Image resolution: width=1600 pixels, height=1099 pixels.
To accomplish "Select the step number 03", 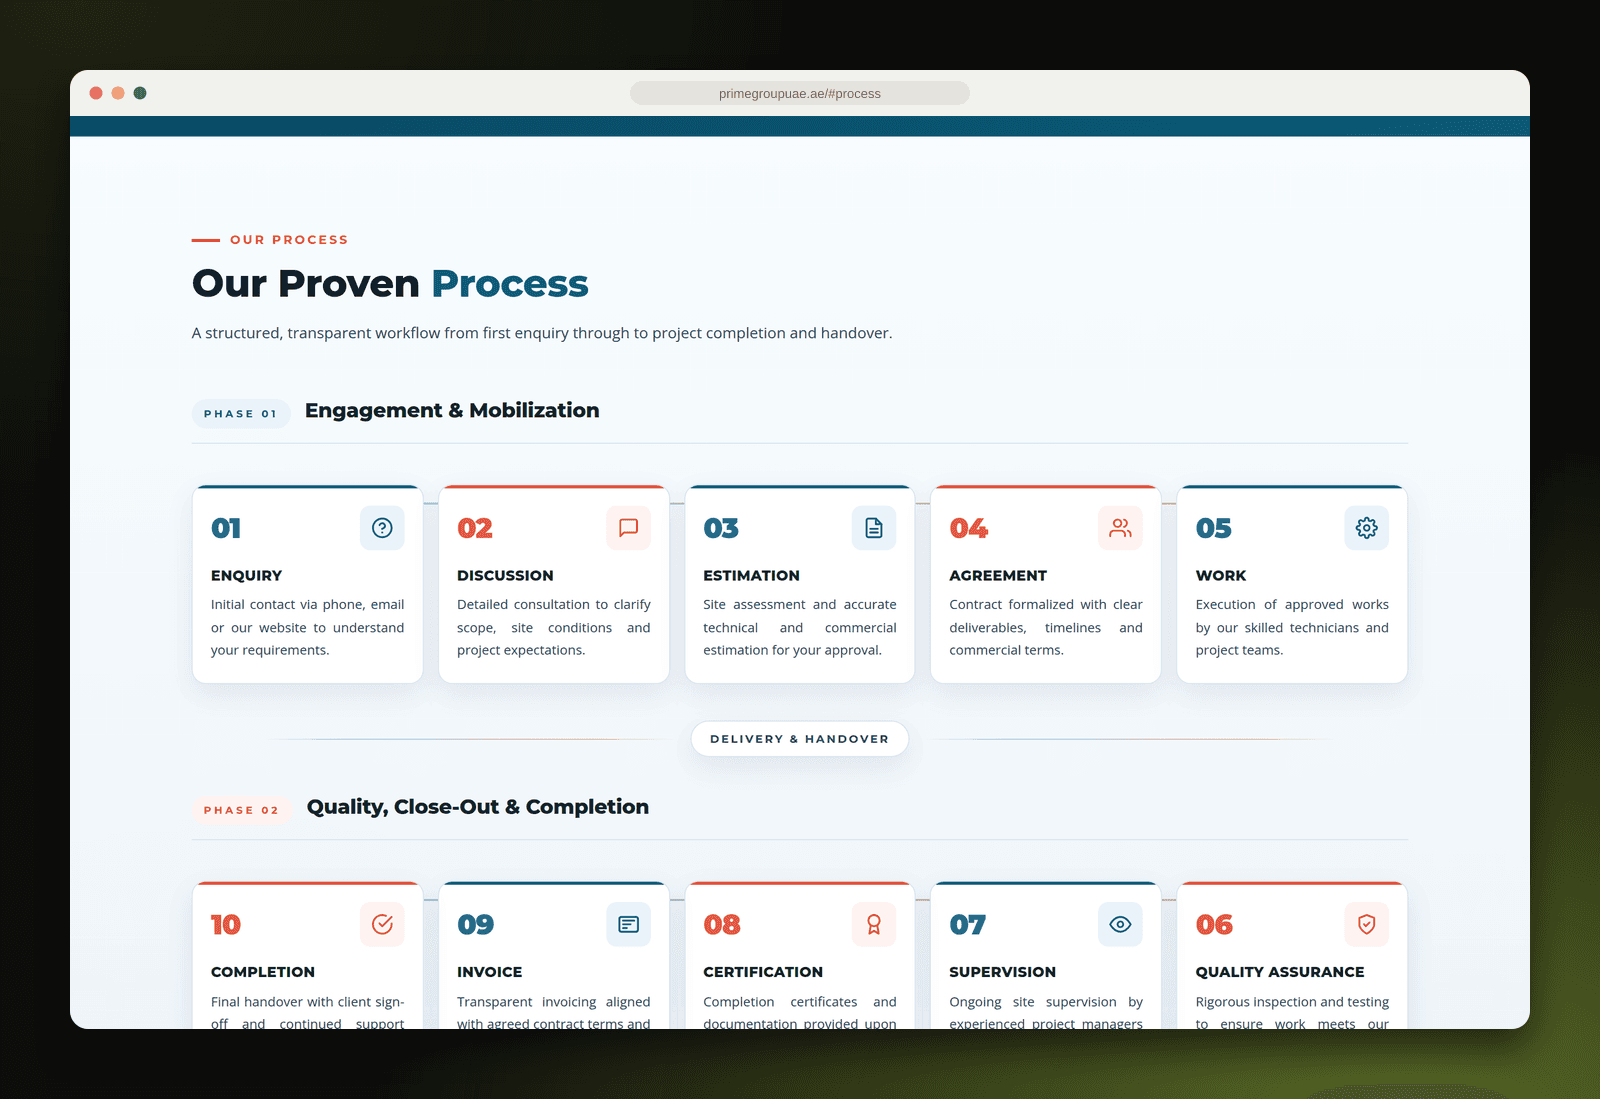I will coord(721,528).
